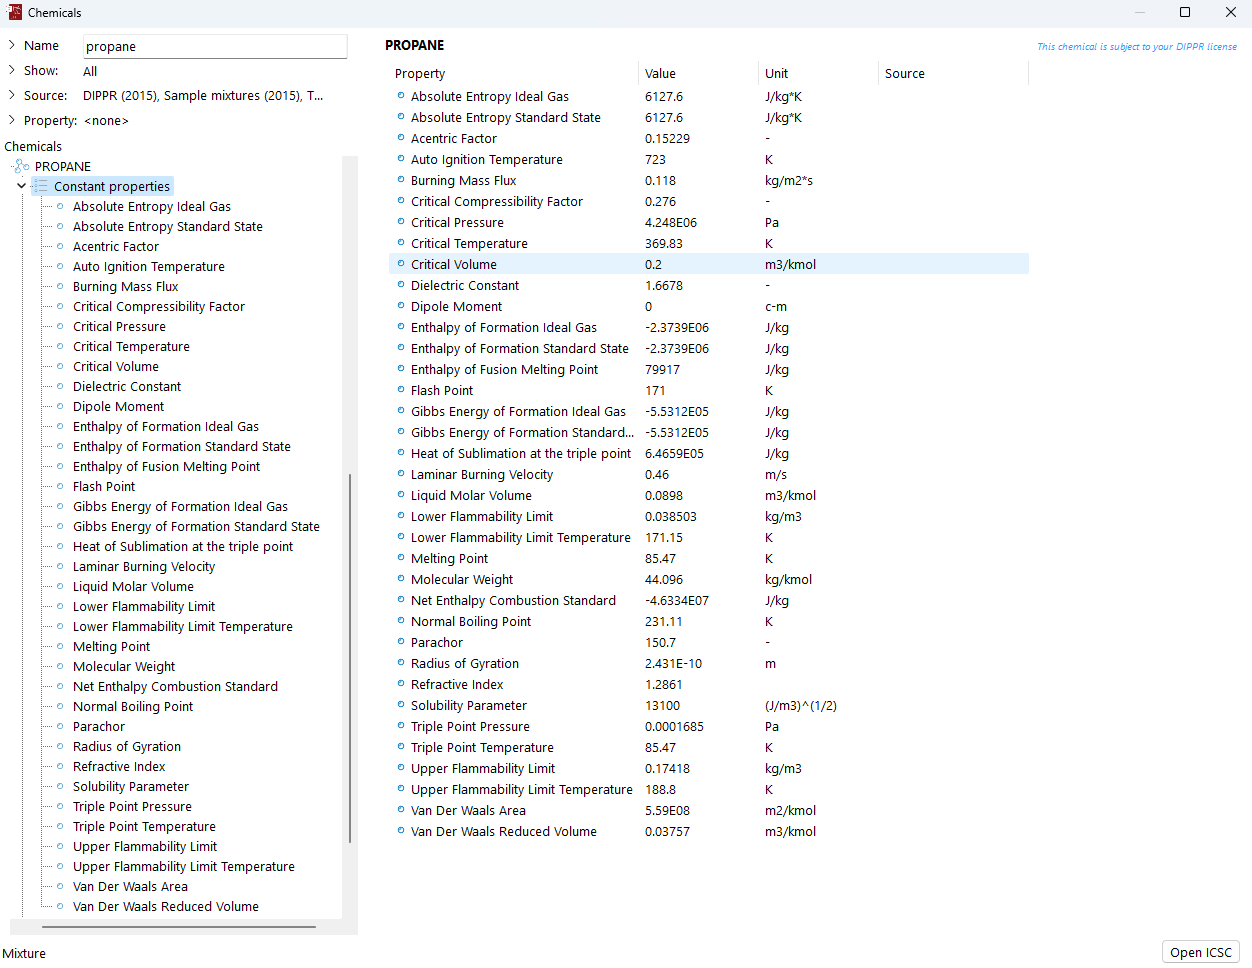Image resolution: width=1252 pixels, height=968 pixels.
Task: Expand the Show filter chevron
Action: click(12, 70)
